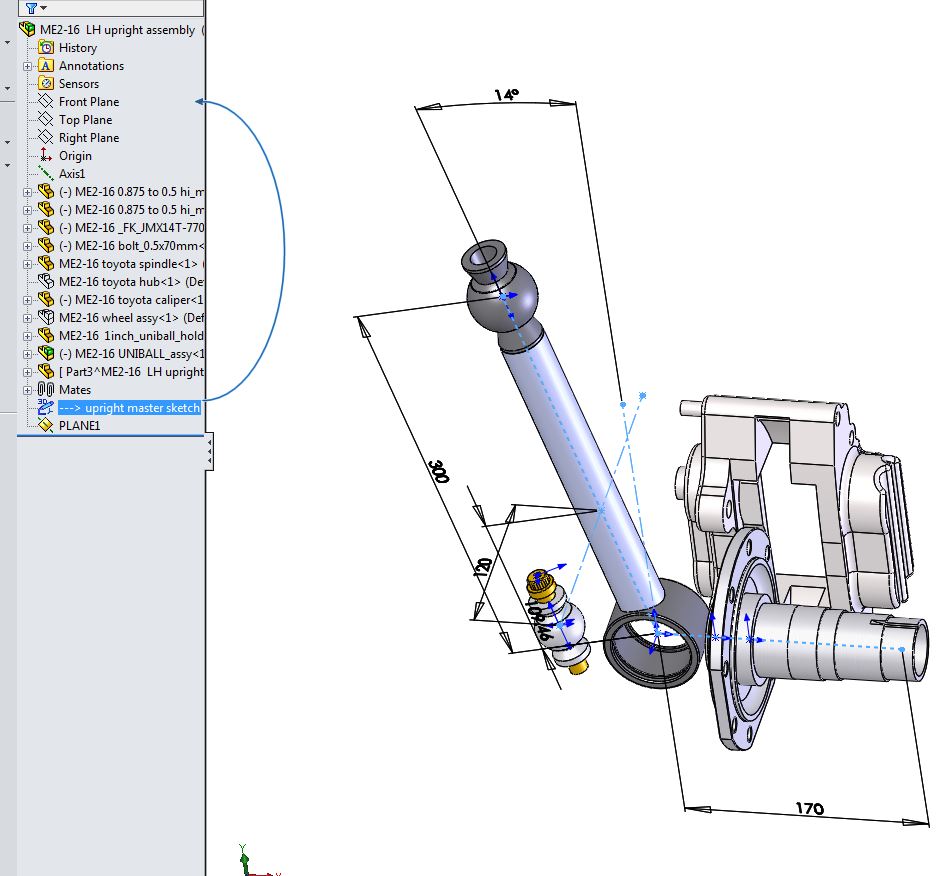Select Top Plane in feature tree
This screenshot has height=876, width=952.
click(85, 120)
